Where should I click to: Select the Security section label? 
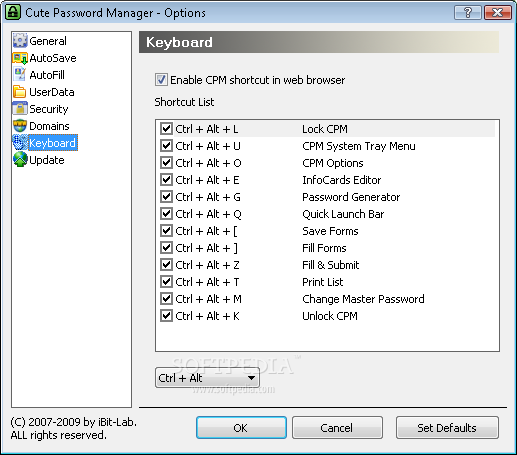click(49, 109)
